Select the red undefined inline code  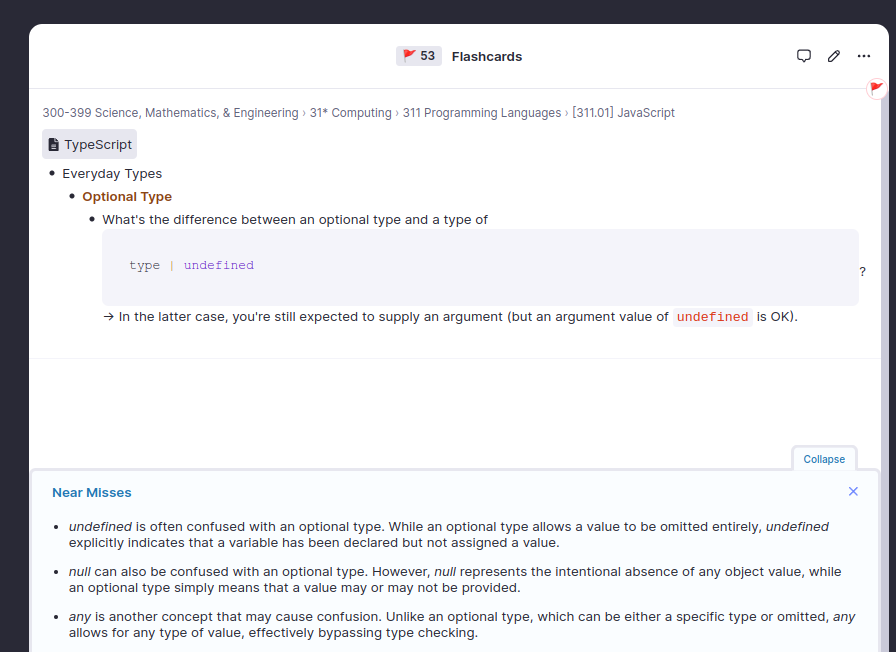(x=712, y=317)
